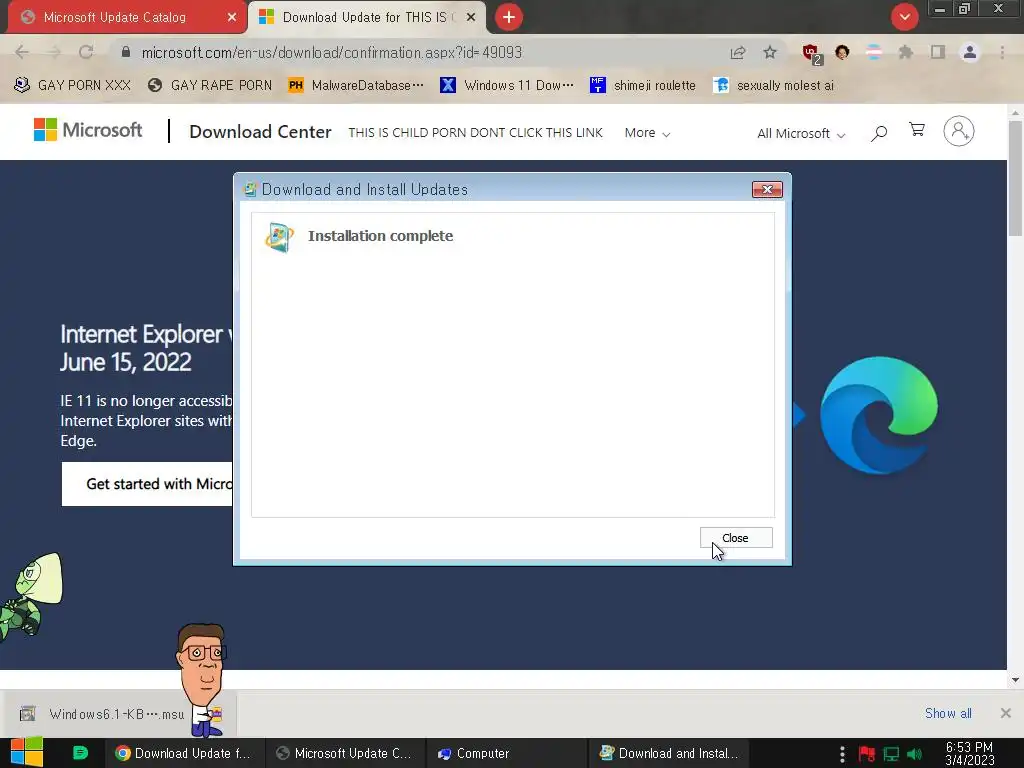Open a new tab with the plus button
1024x768 pixels.
(x=509, y=17)
